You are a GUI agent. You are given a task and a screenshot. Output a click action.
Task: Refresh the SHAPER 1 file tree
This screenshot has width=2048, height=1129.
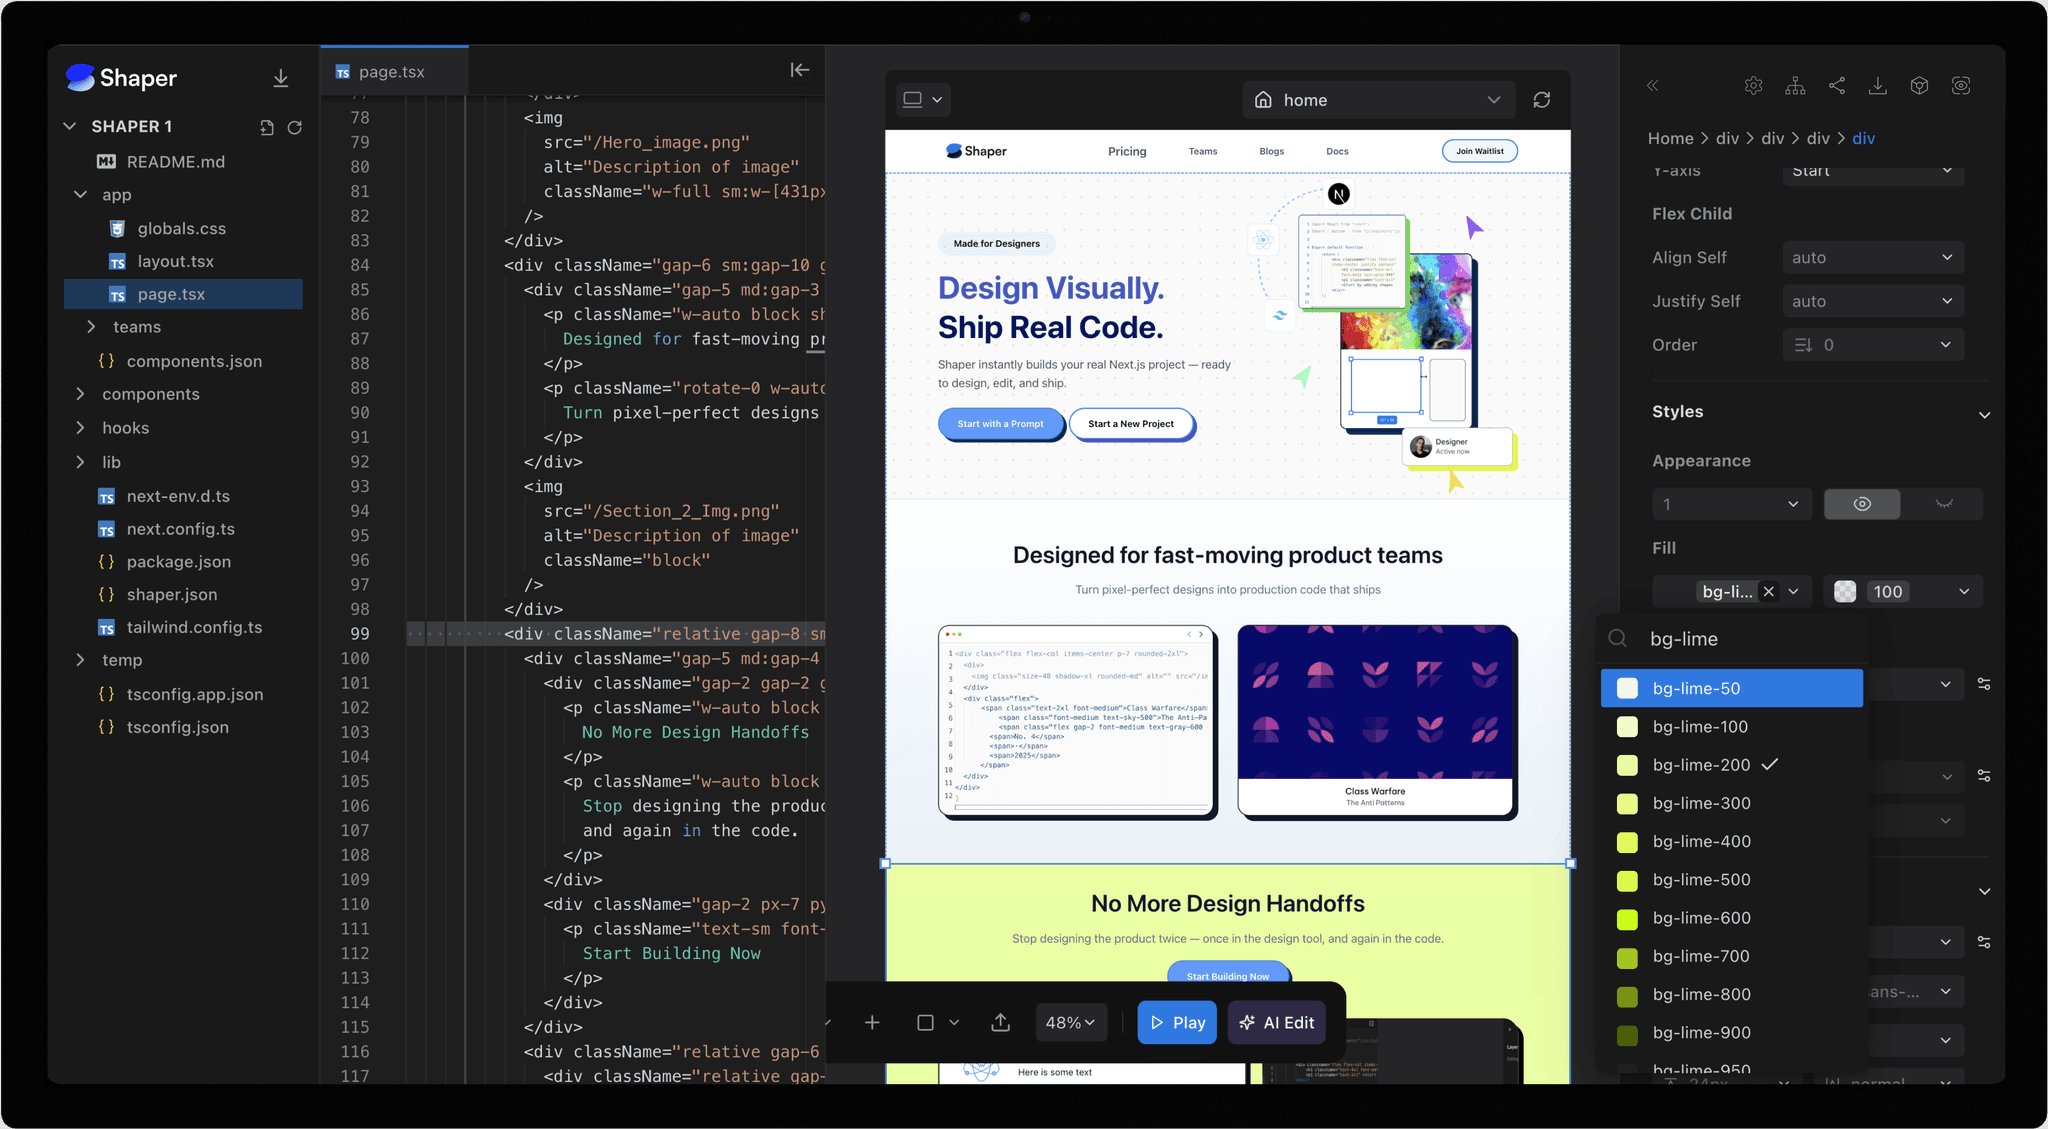295,127
